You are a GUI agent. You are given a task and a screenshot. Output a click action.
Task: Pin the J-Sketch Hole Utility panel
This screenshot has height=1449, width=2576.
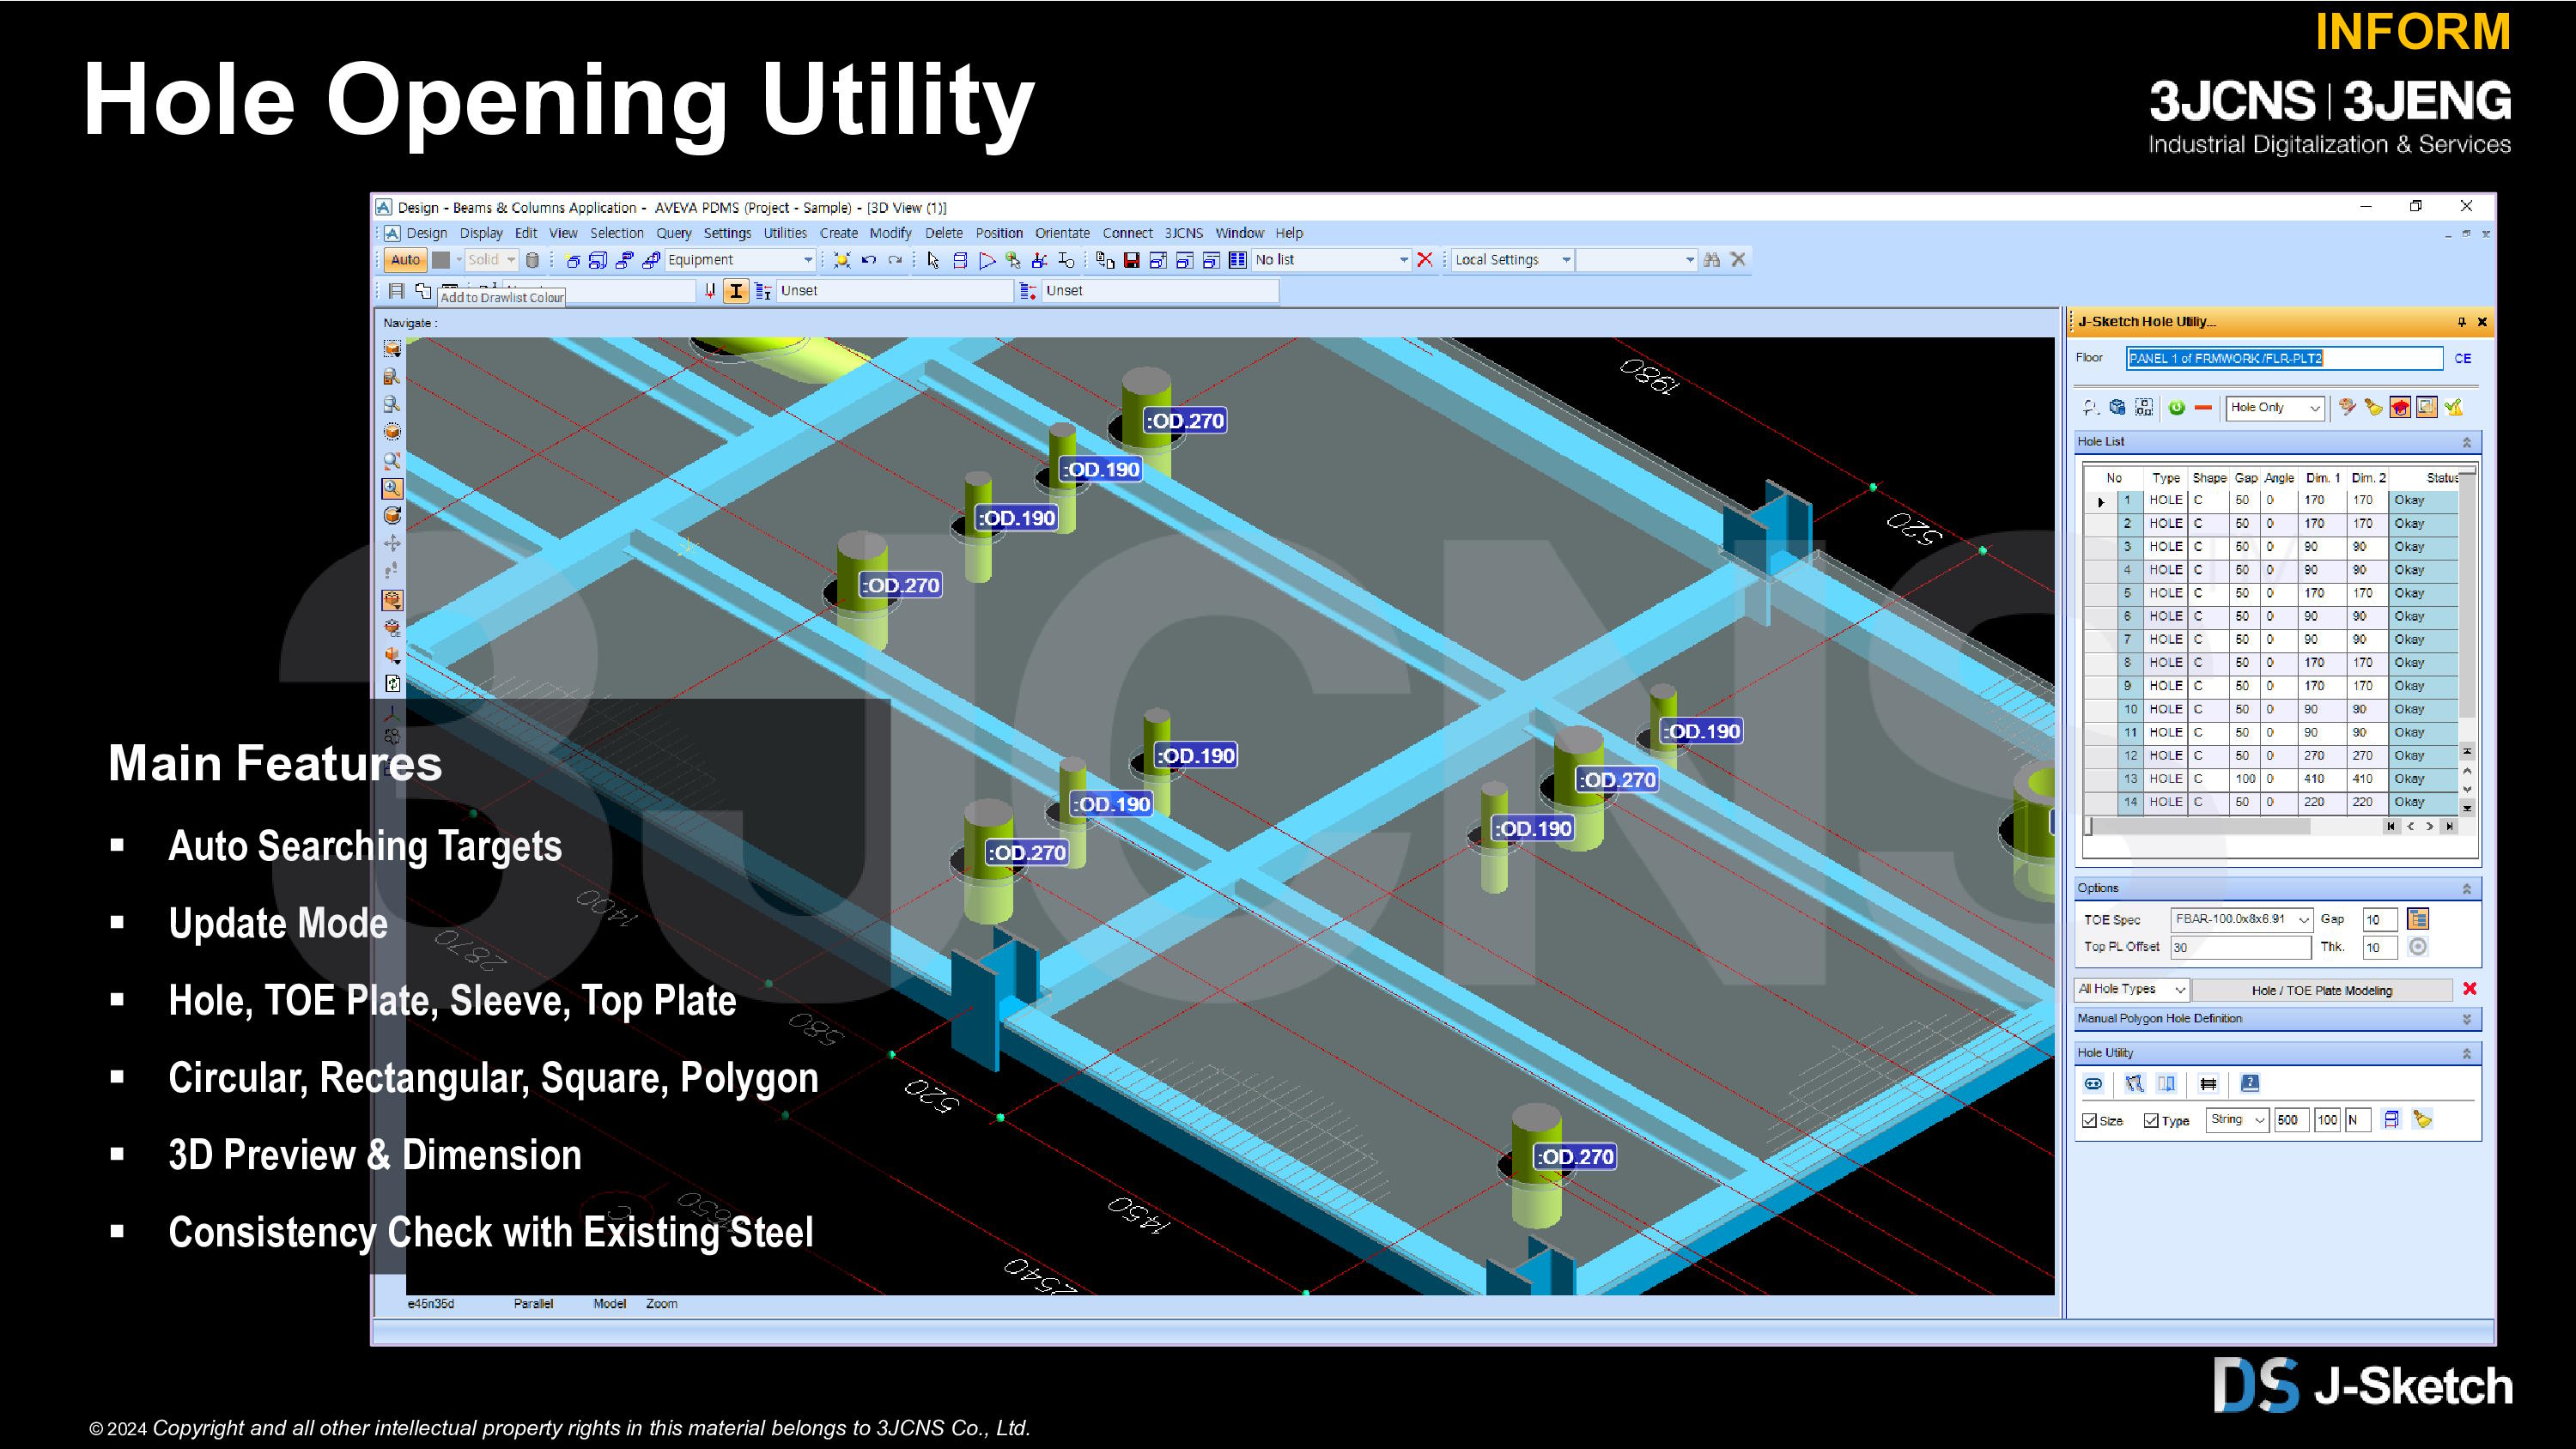(x=2461, y=322)
